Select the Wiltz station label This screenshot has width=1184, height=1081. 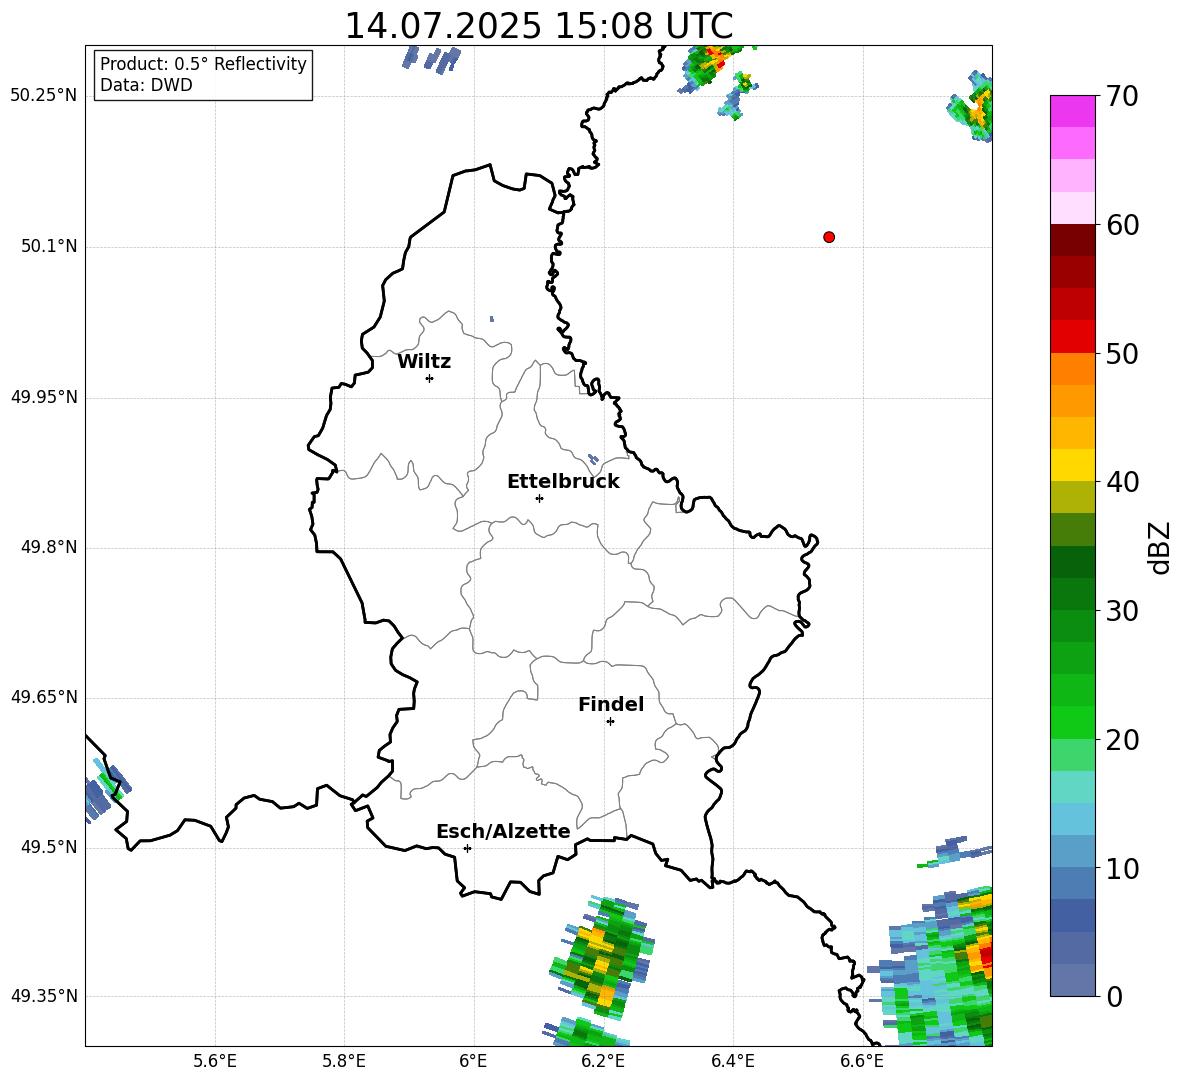click(424, 362)
